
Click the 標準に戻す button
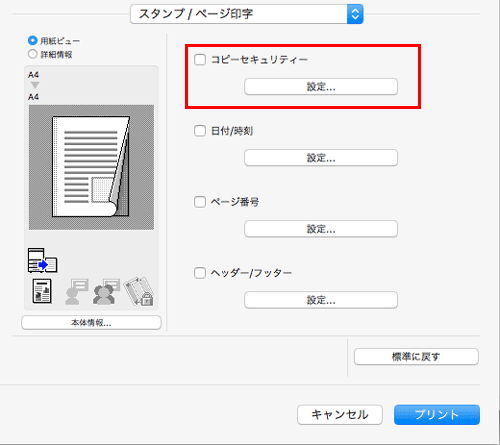coord(416,357)
